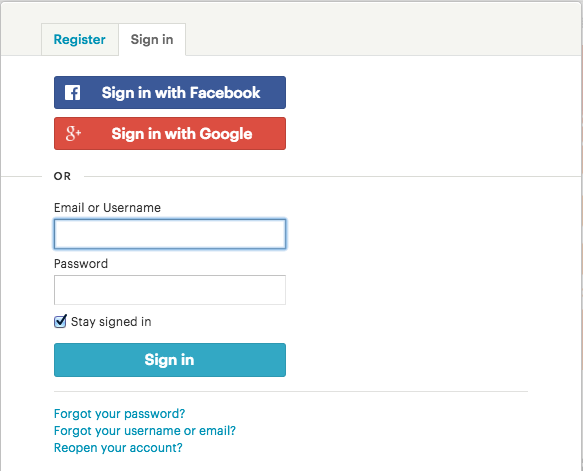
Task: Click the Password label above the field
Action: point(81,264)
